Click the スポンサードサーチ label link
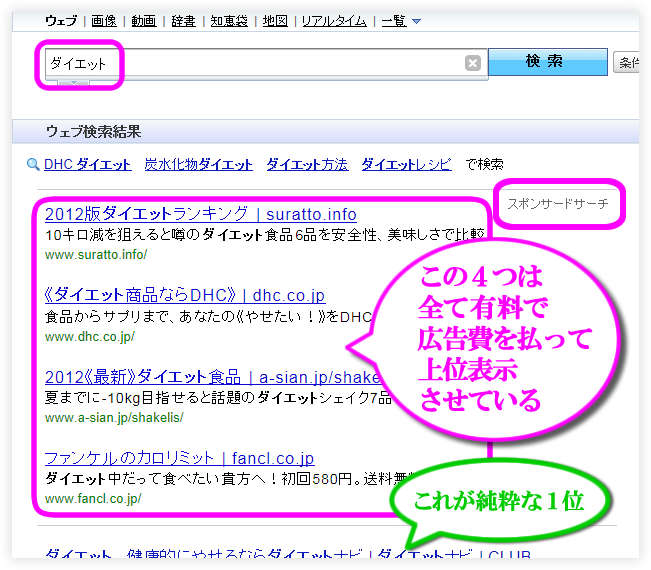 click(x=557, y=204)
